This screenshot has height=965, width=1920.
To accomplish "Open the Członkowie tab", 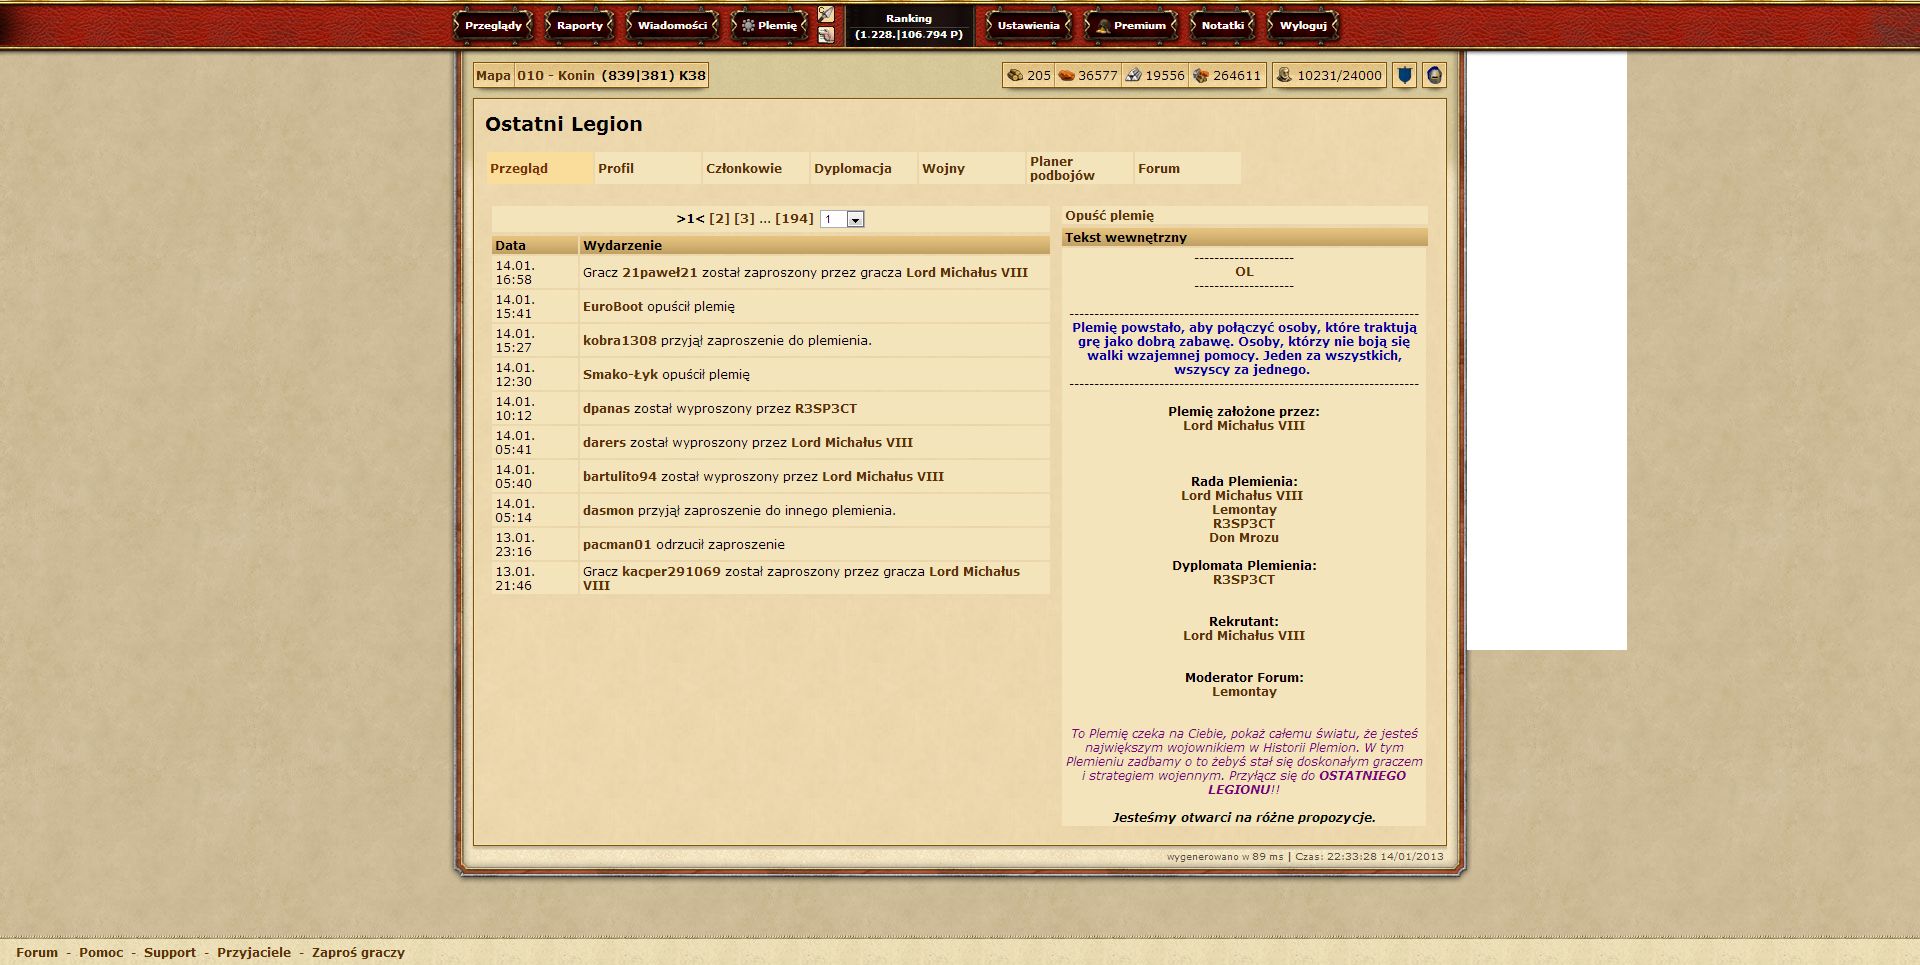I will coord(744,168).
